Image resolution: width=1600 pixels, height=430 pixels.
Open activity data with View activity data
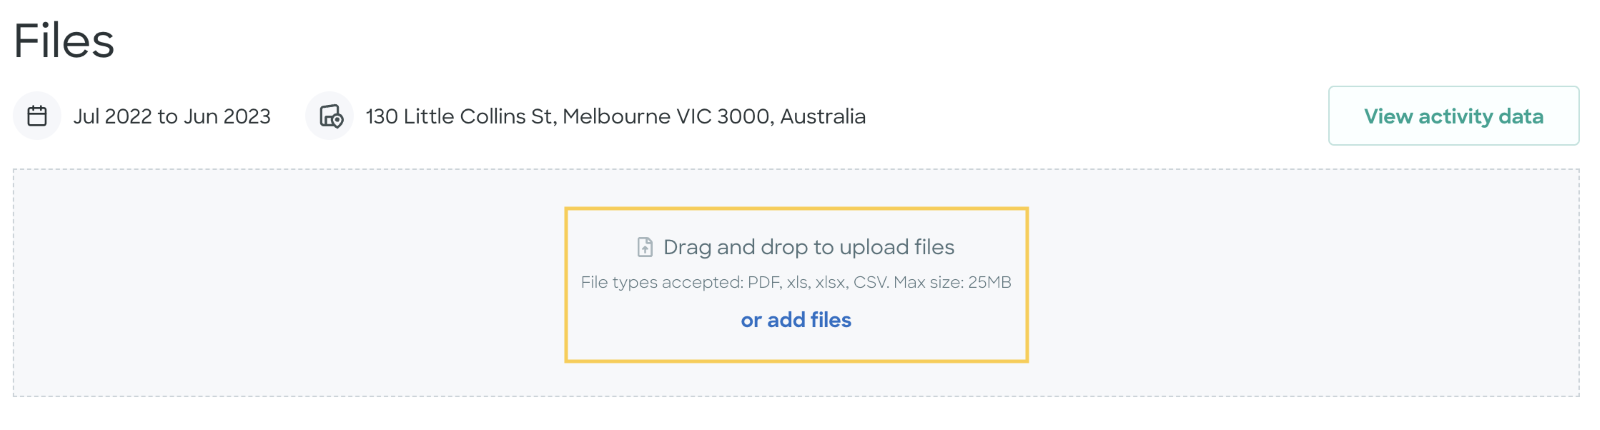click(x=1453, y=116)
